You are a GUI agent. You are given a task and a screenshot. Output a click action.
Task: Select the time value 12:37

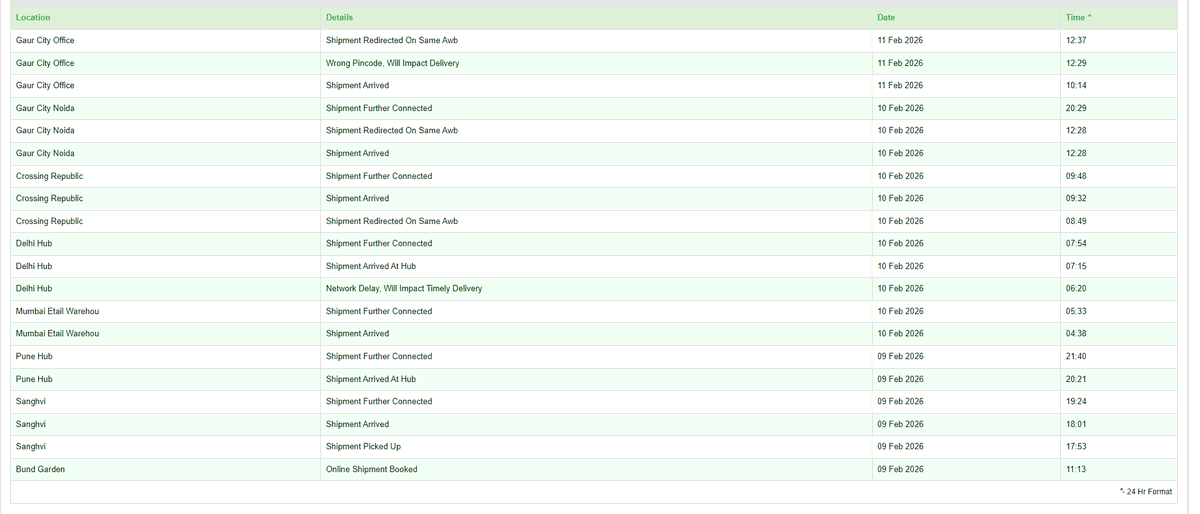[x=1076, y=41]
